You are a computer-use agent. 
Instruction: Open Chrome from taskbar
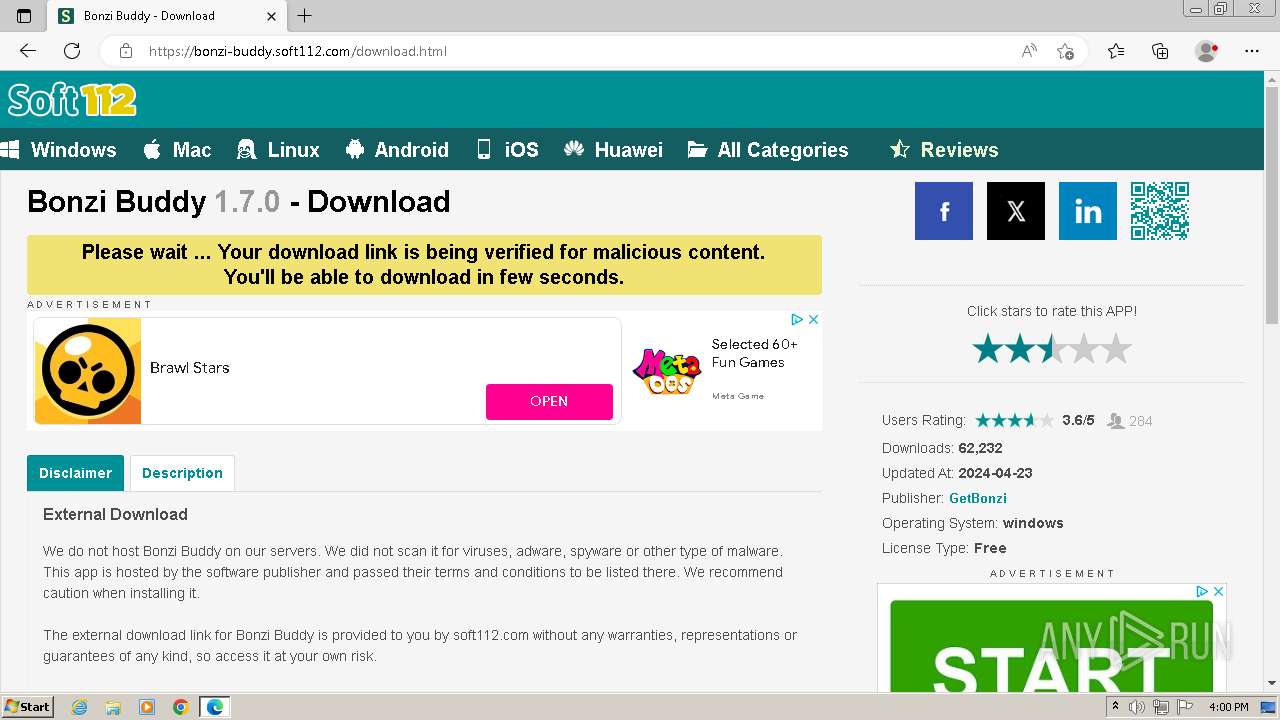point(180,707)
